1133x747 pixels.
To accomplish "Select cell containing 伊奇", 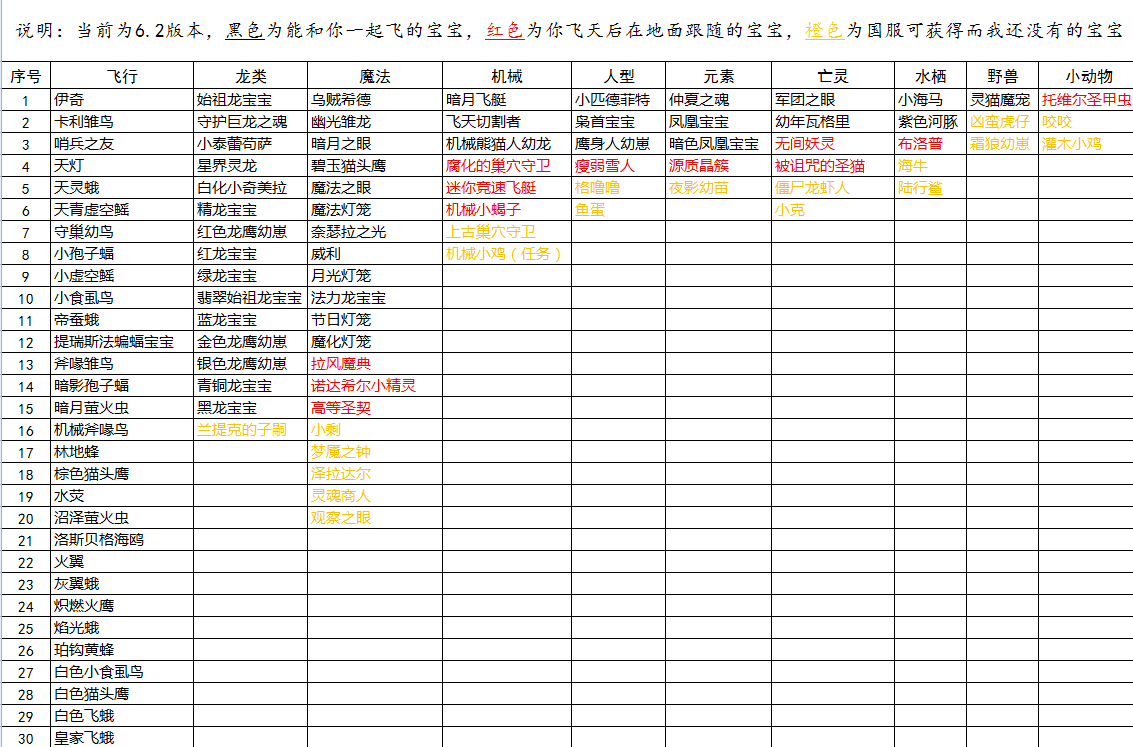I will (x=122, y=100).
